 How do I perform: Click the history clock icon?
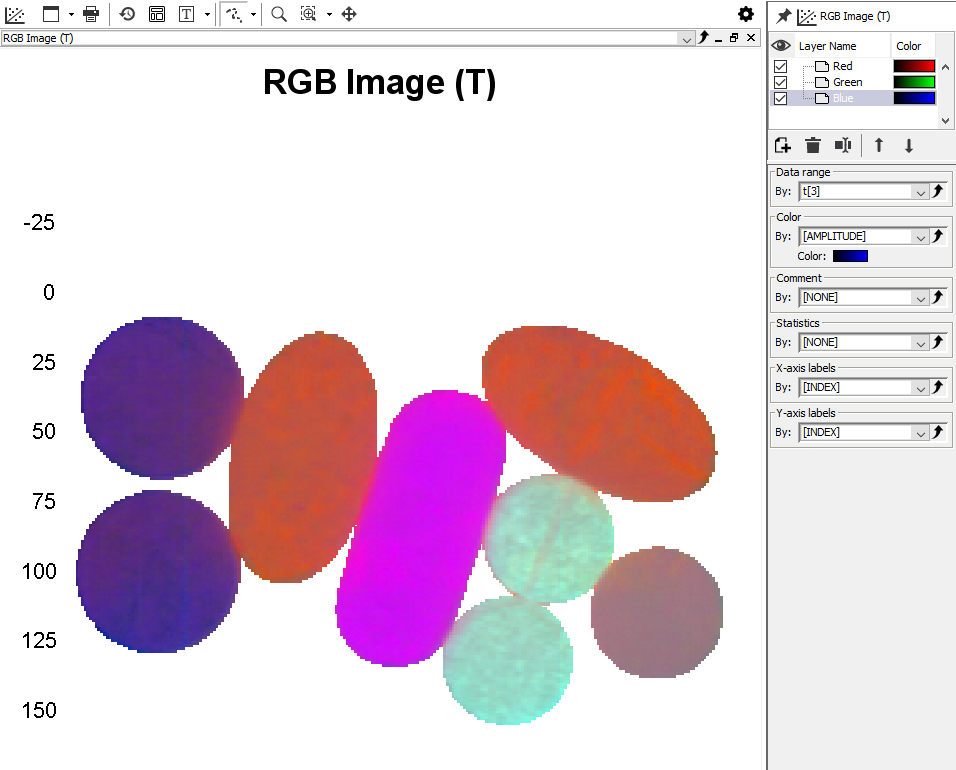click(x=127, y=14)
